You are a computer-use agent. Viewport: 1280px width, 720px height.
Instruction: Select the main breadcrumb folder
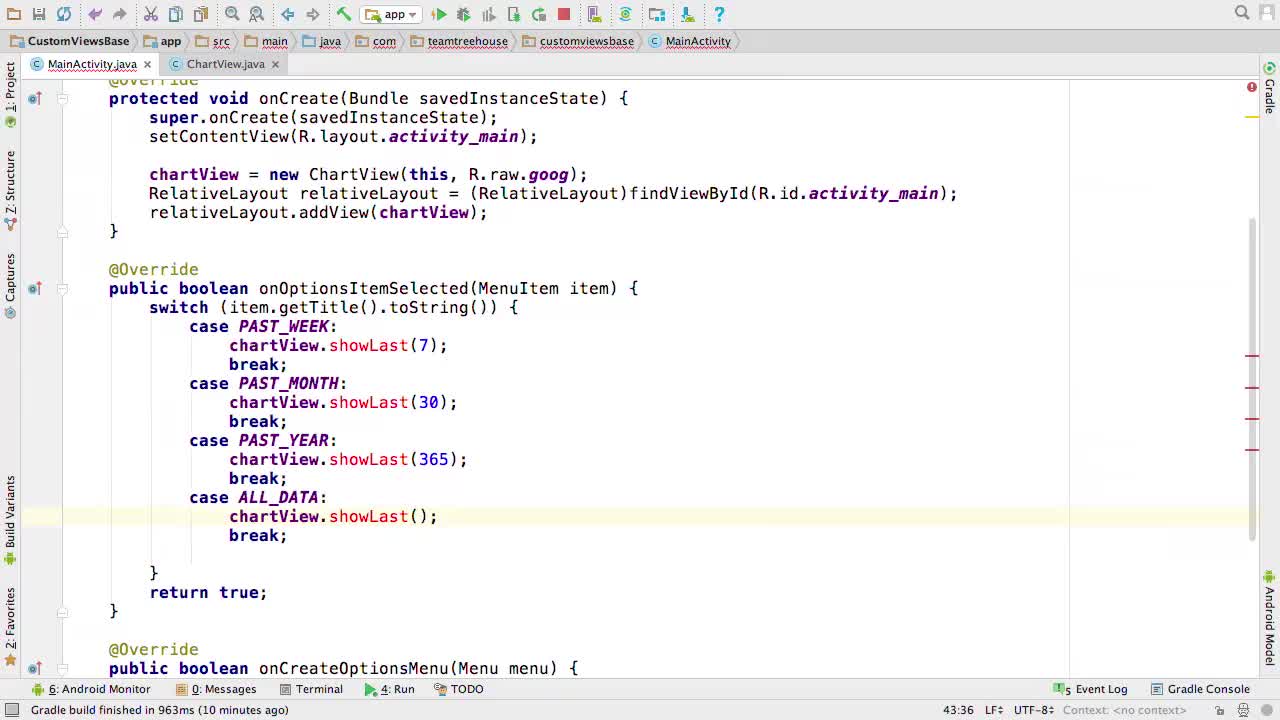[267, 41]
